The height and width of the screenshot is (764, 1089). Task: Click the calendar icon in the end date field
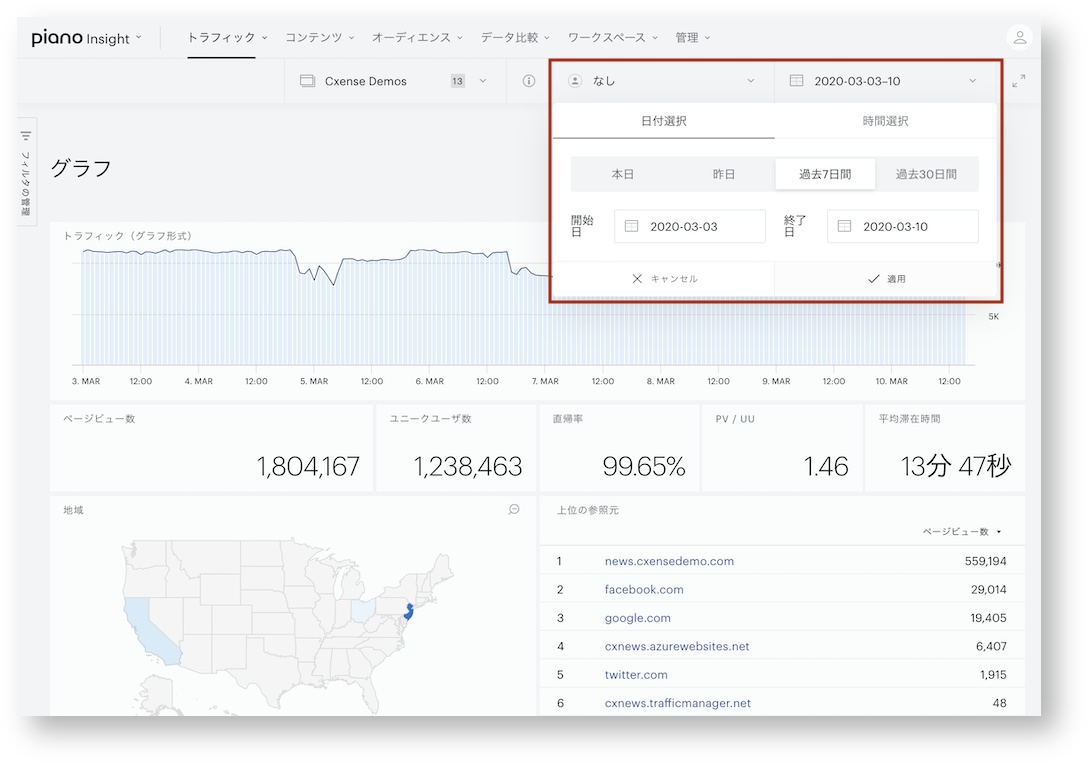click(x=844, y=226)
